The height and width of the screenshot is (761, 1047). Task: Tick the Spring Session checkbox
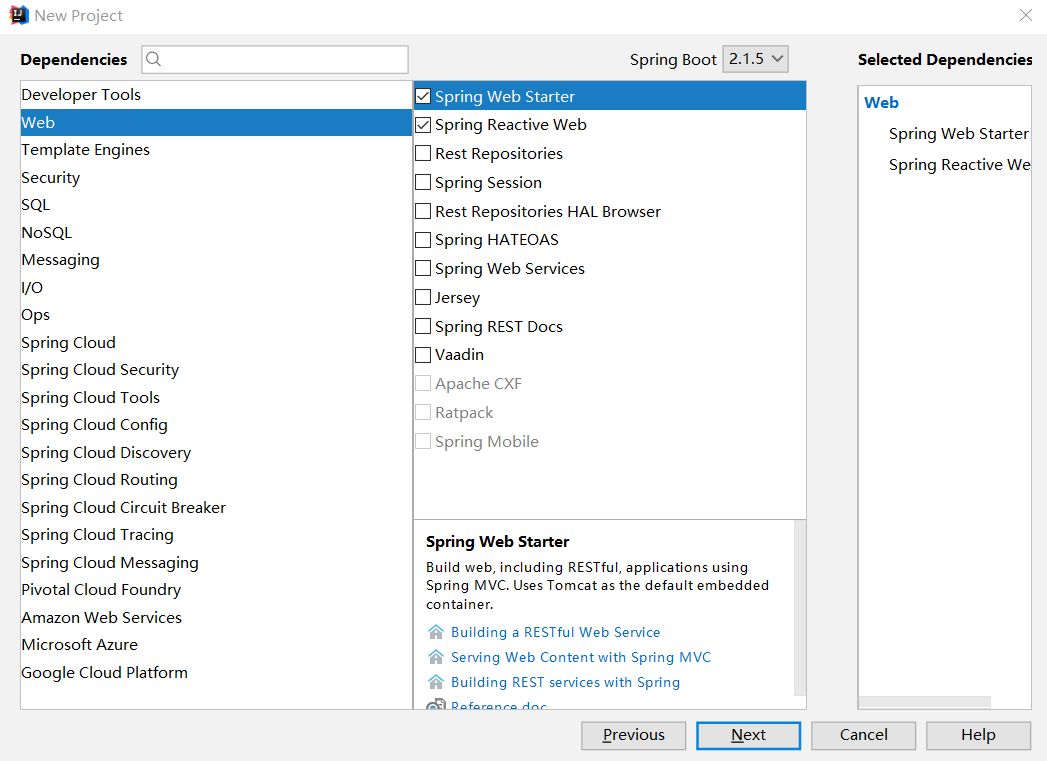pyautogui.click(x=423, y=182)
